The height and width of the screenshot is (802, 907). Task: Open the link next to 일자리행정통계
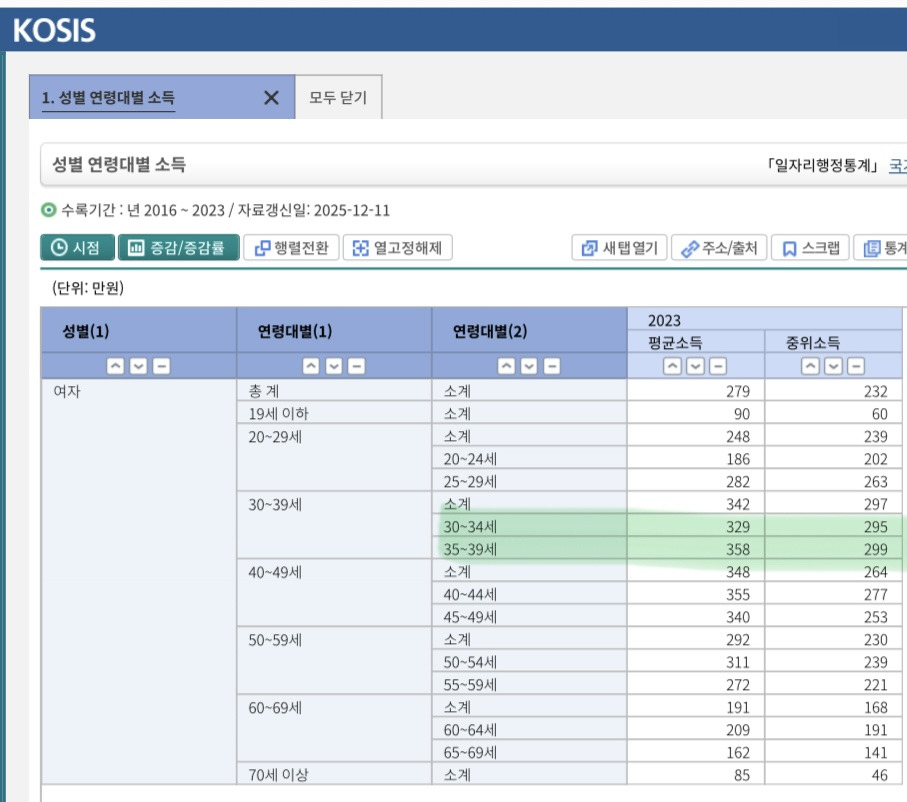(897, 166)
